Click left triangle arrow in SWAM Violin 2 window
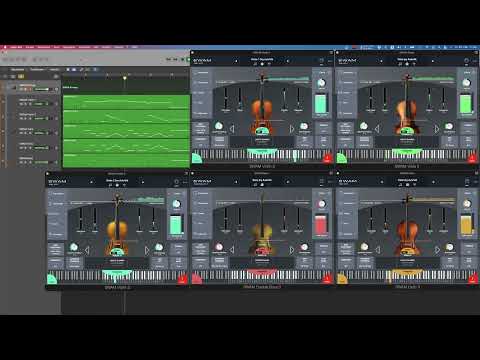This screenshot has height=360, width=480. pos(232,129)
